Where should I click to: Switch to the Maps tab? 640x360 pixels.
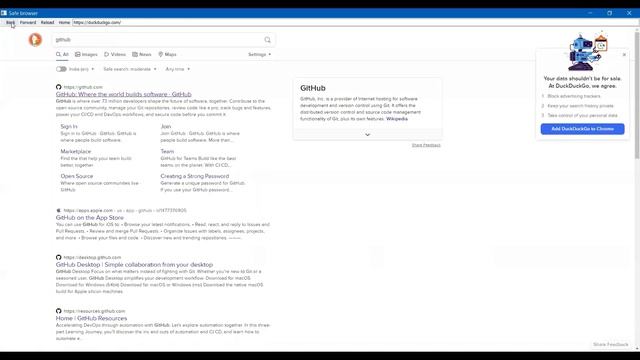[x=167, y=54]
